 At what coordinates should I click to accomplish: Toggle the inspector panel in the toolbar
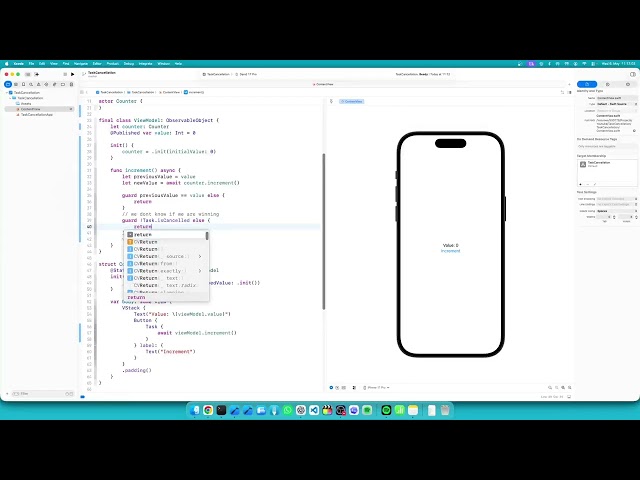633,74
